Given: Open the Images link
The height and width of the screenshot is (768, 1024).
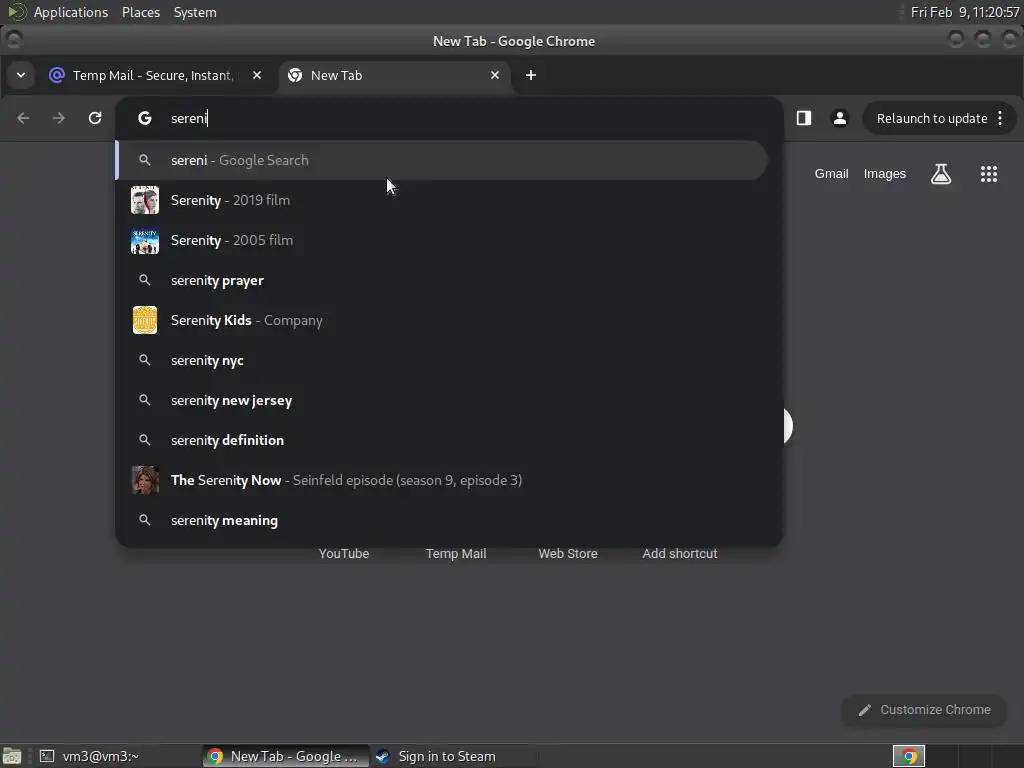Looking at the screenshot, I should tap(885, 174).
